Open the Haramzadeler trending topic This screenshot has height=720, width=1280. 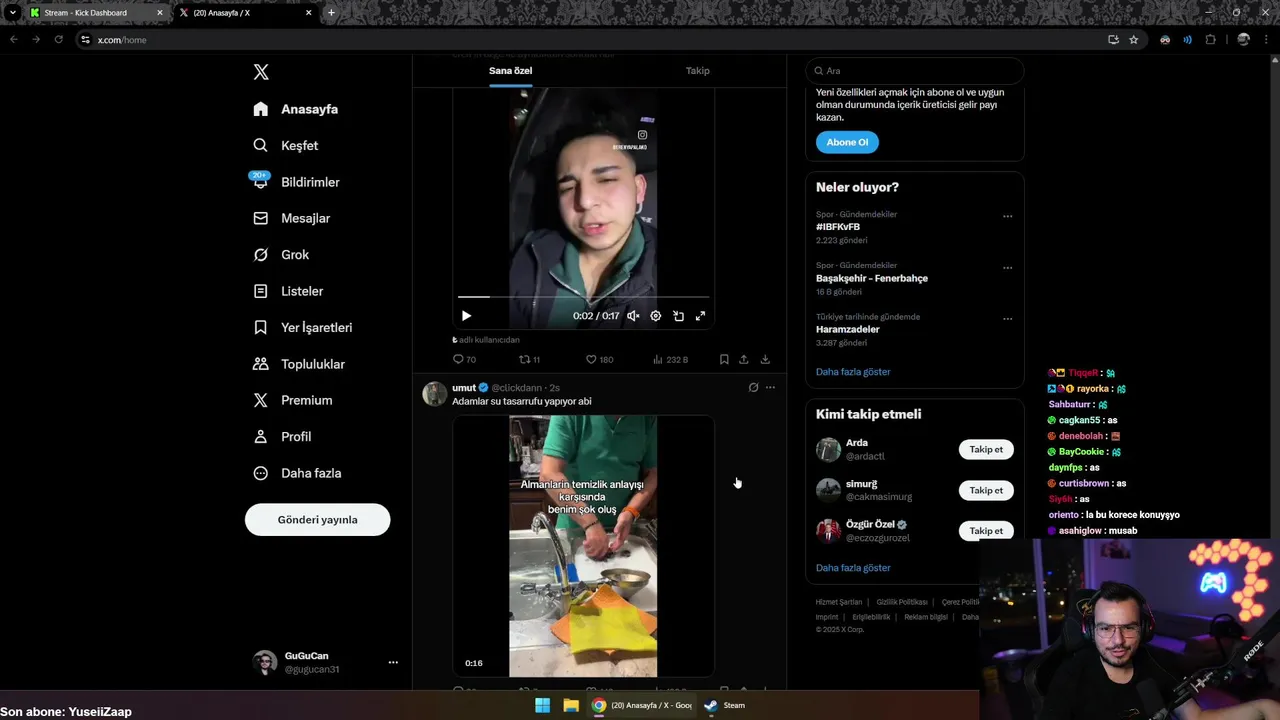pyautogui.click(x=848, y=329)
